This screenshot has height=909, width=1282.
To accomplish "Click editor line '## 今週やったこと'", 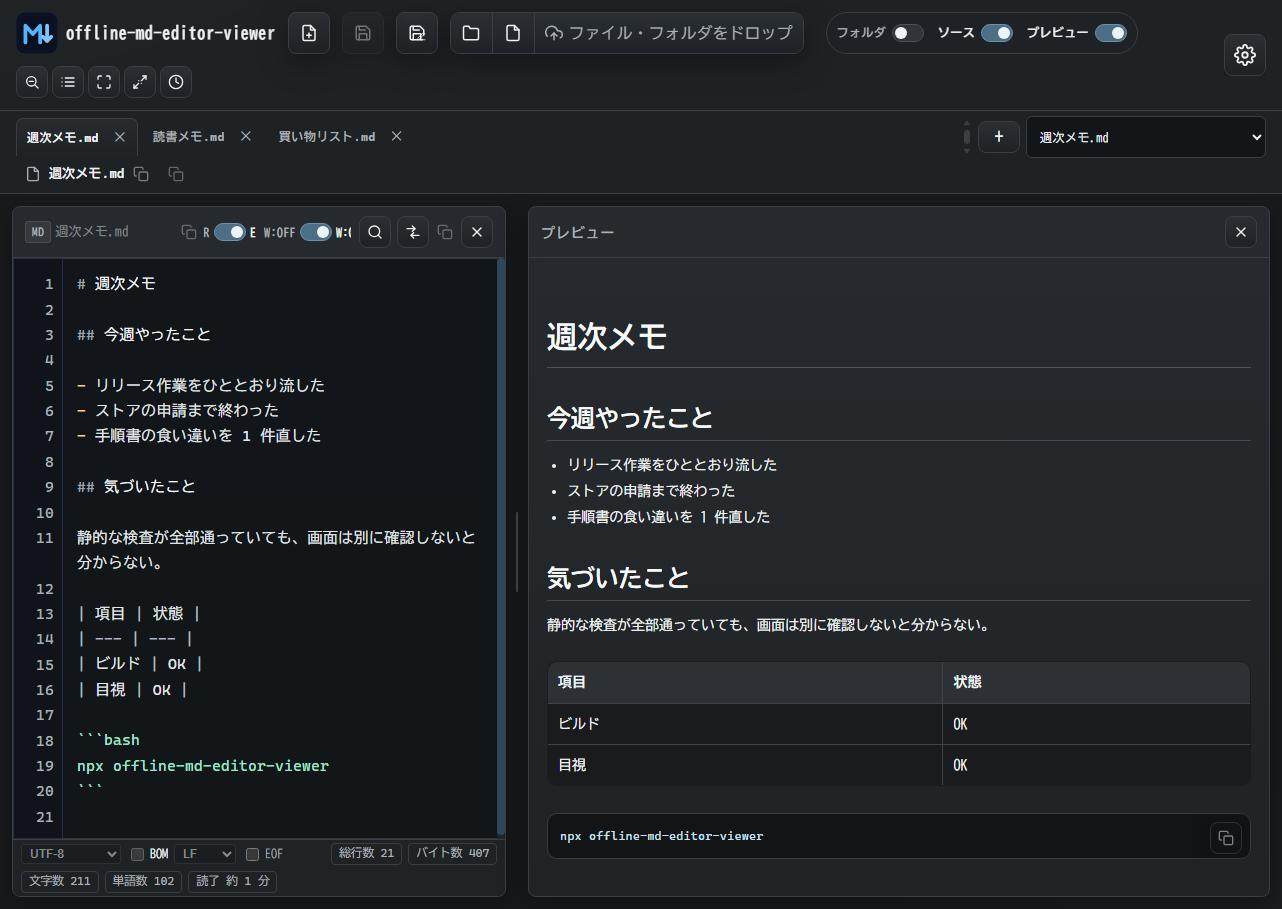I will (x=144, y=334).
